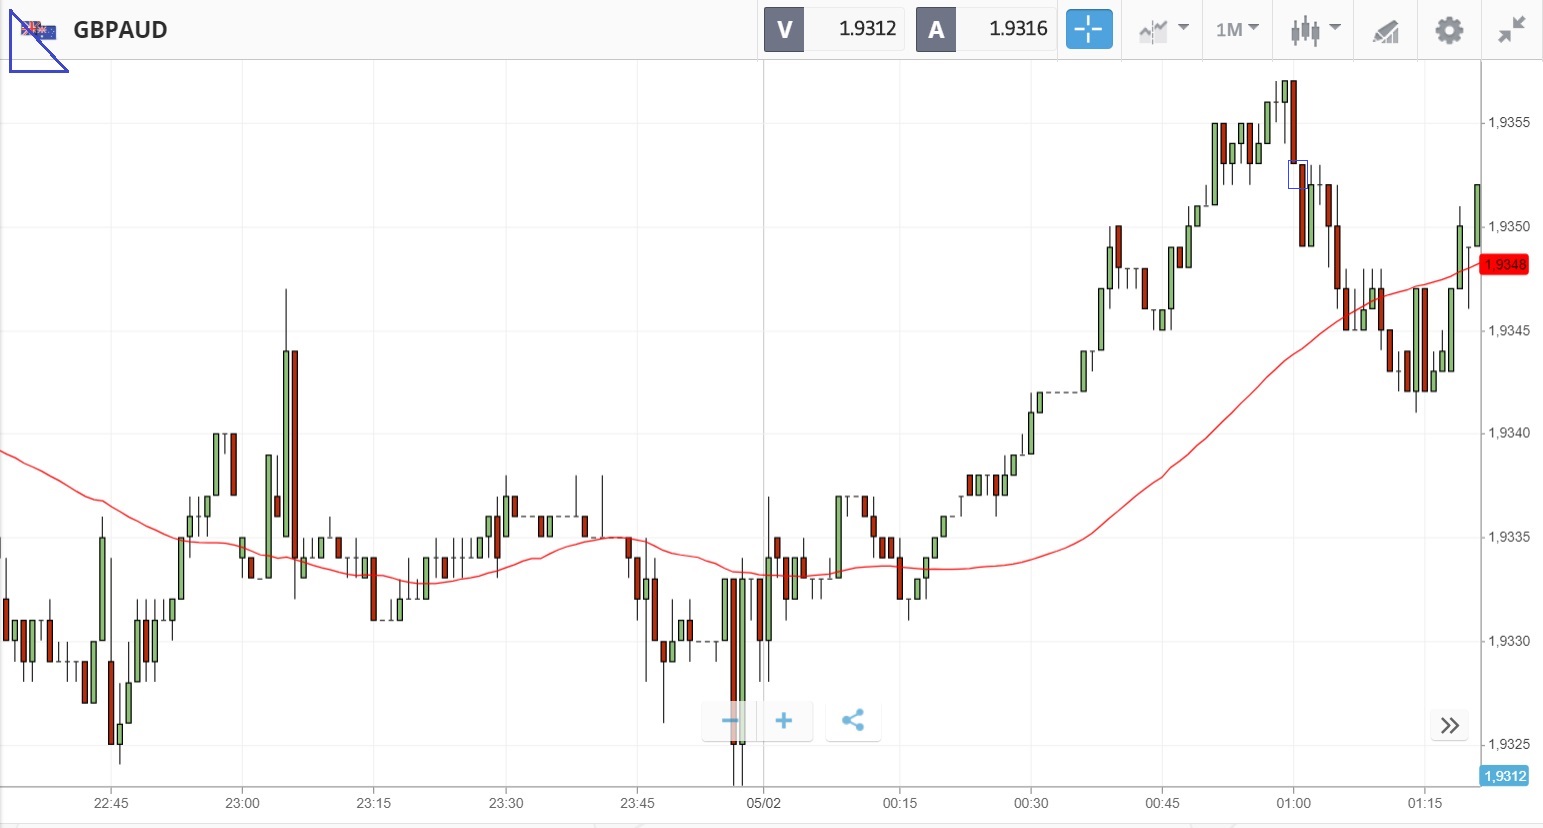
Task: Click the red 1.9348 price label
Action: pos(1505,264)
